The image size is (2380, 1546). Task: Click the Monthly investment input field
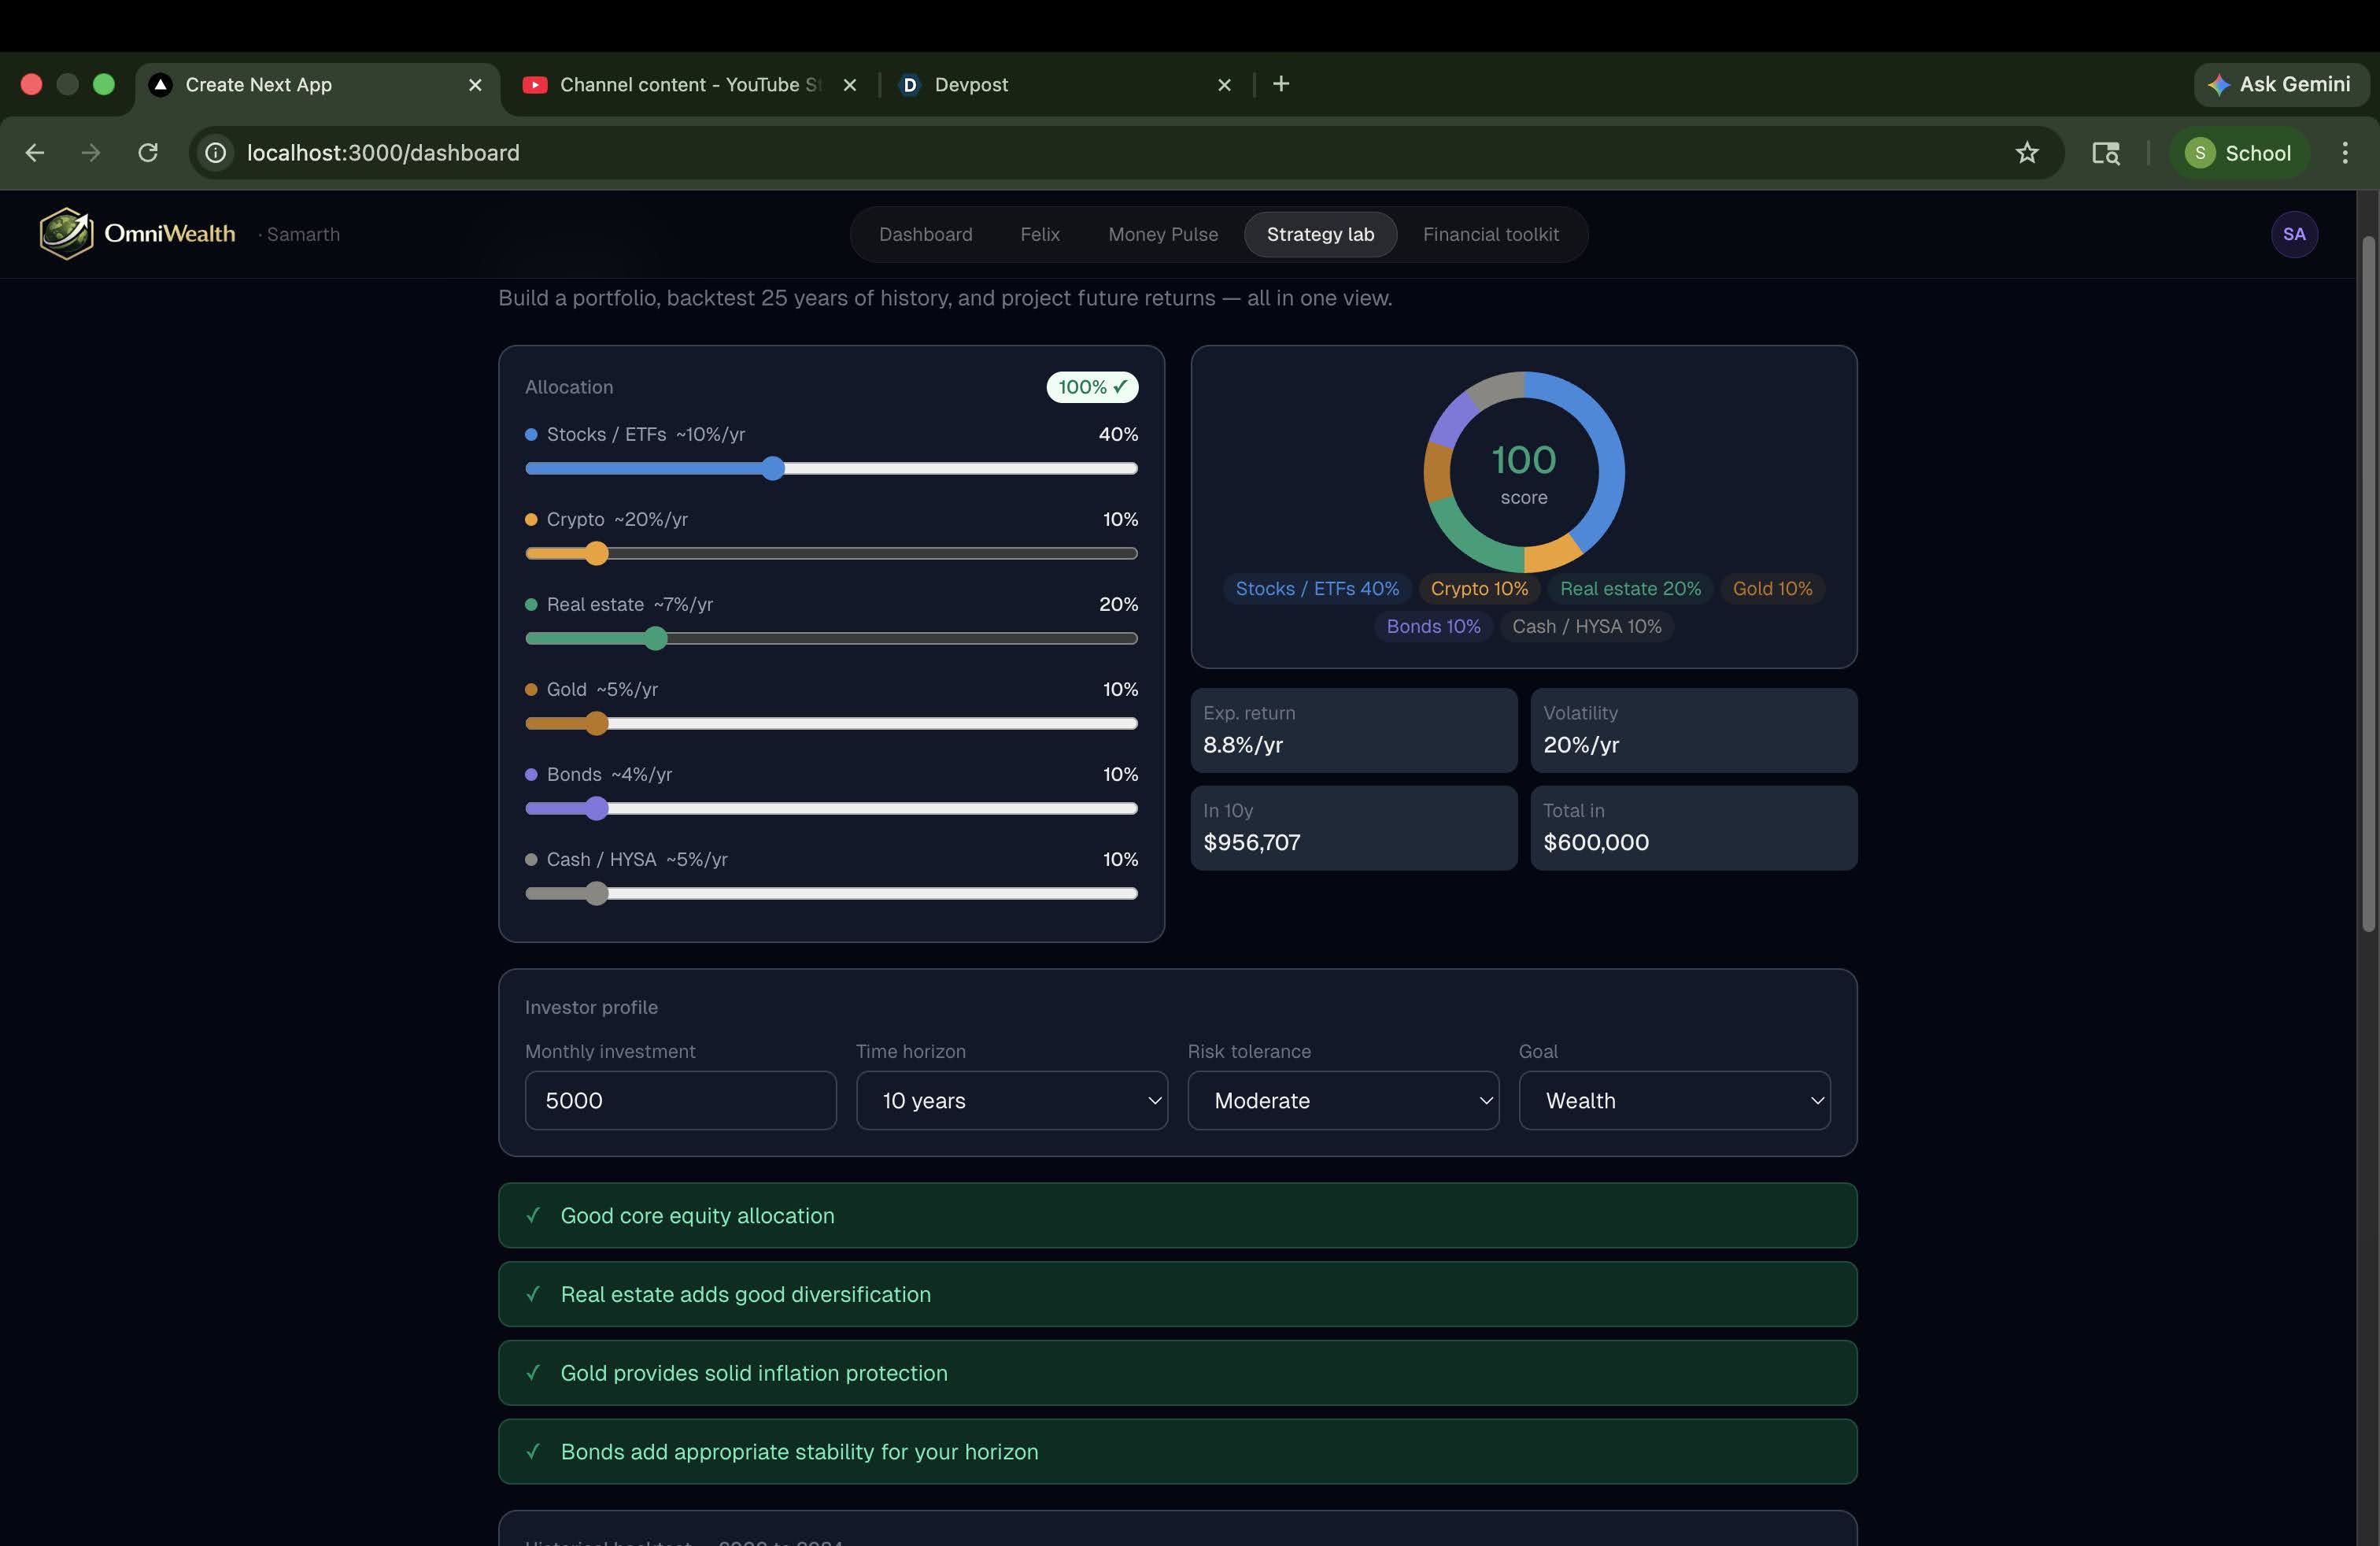(680, 1100)
